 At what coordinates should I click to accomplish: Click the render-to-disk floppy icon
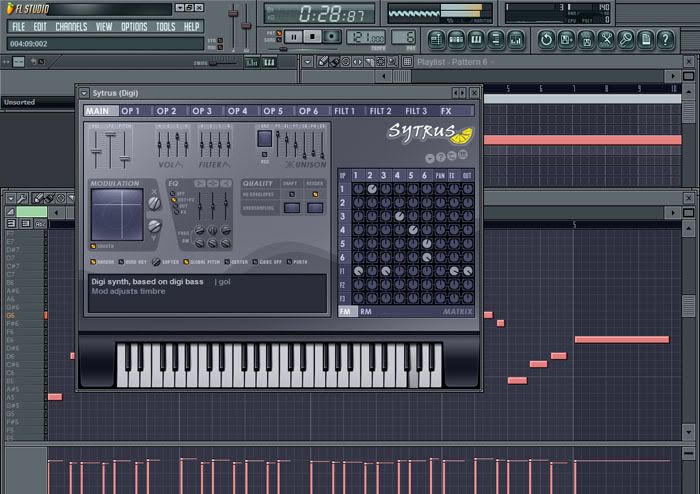point(586,40)
